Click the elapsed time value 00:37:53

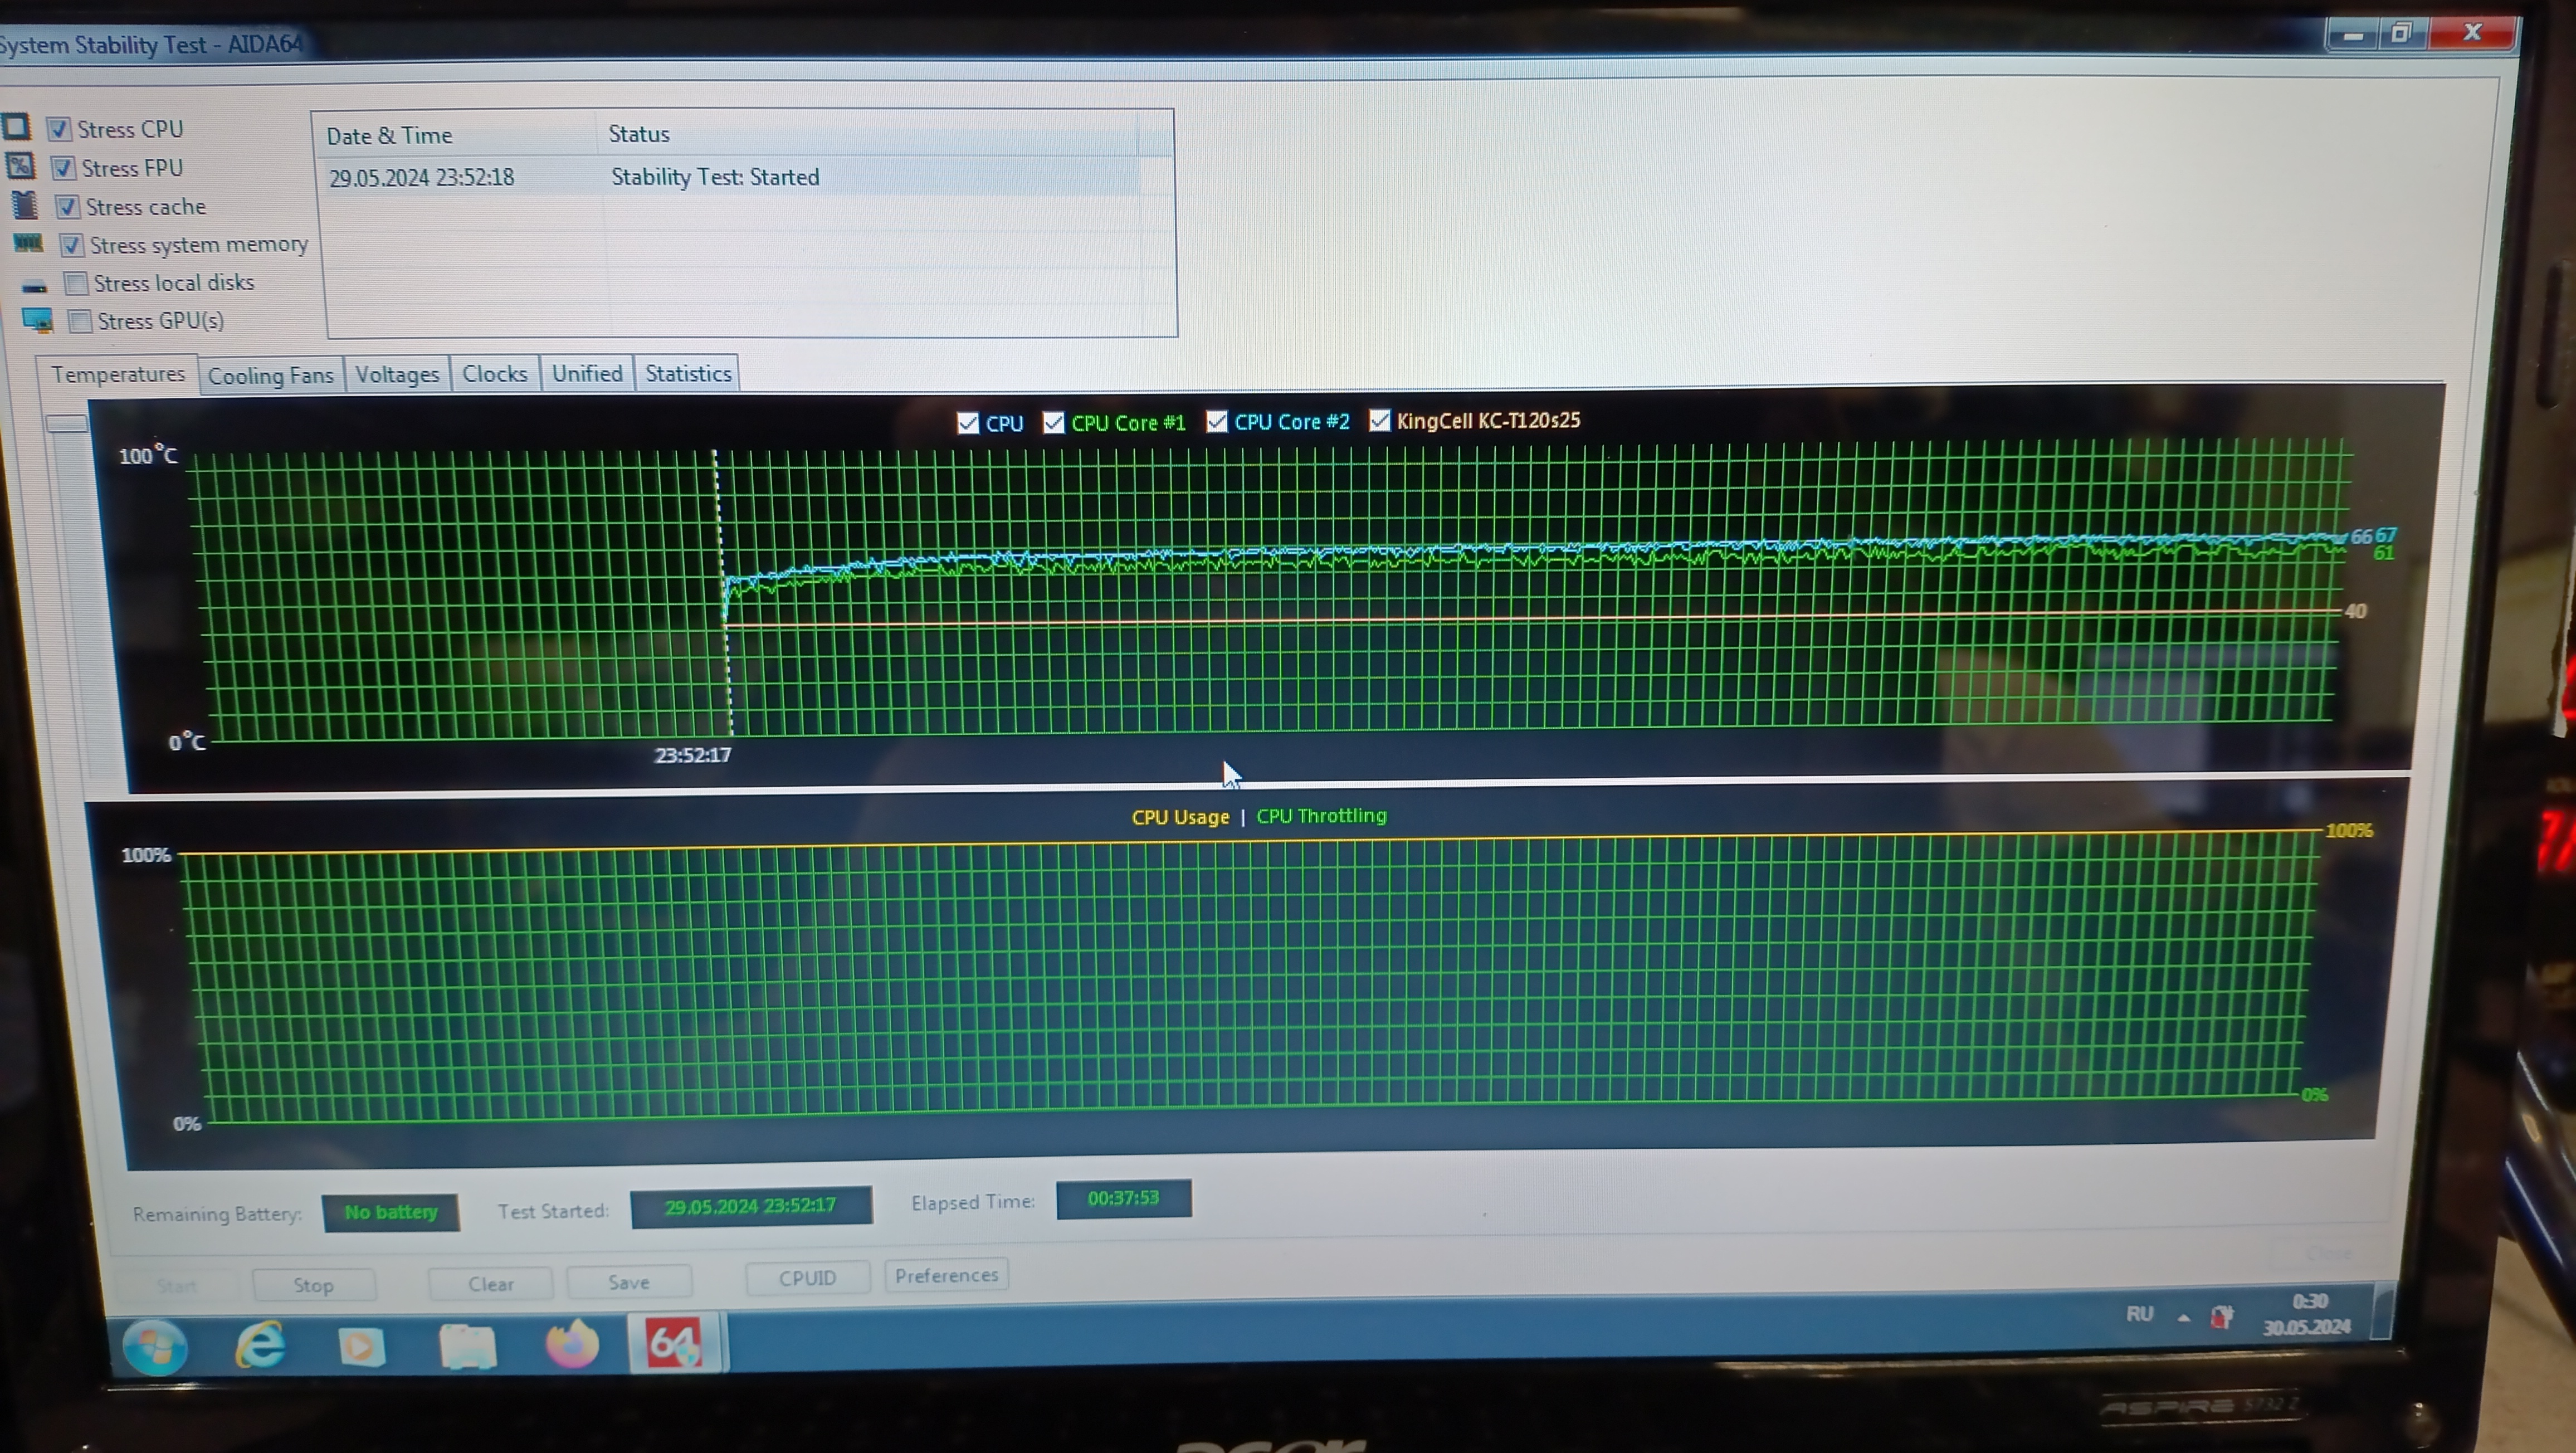pos(1123,1198)
